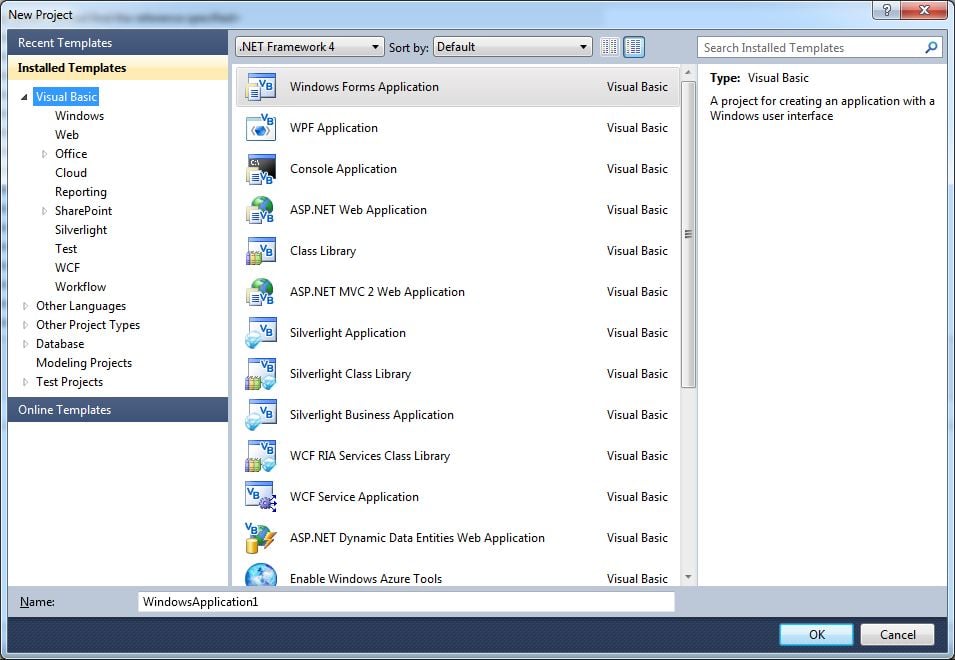
Task: Expand the Test Projects node
Action: coord(25,382)
